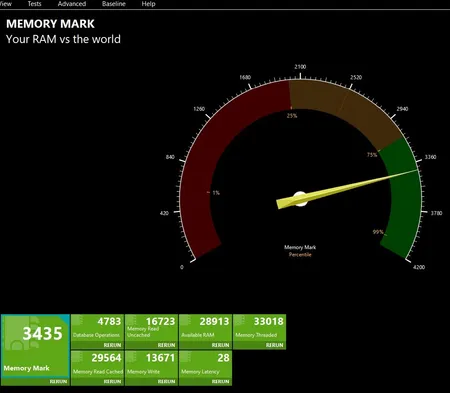Select the Memory Threaded 33018 tile
Viewport: 450px width, 393px height.
coord(259,328)
